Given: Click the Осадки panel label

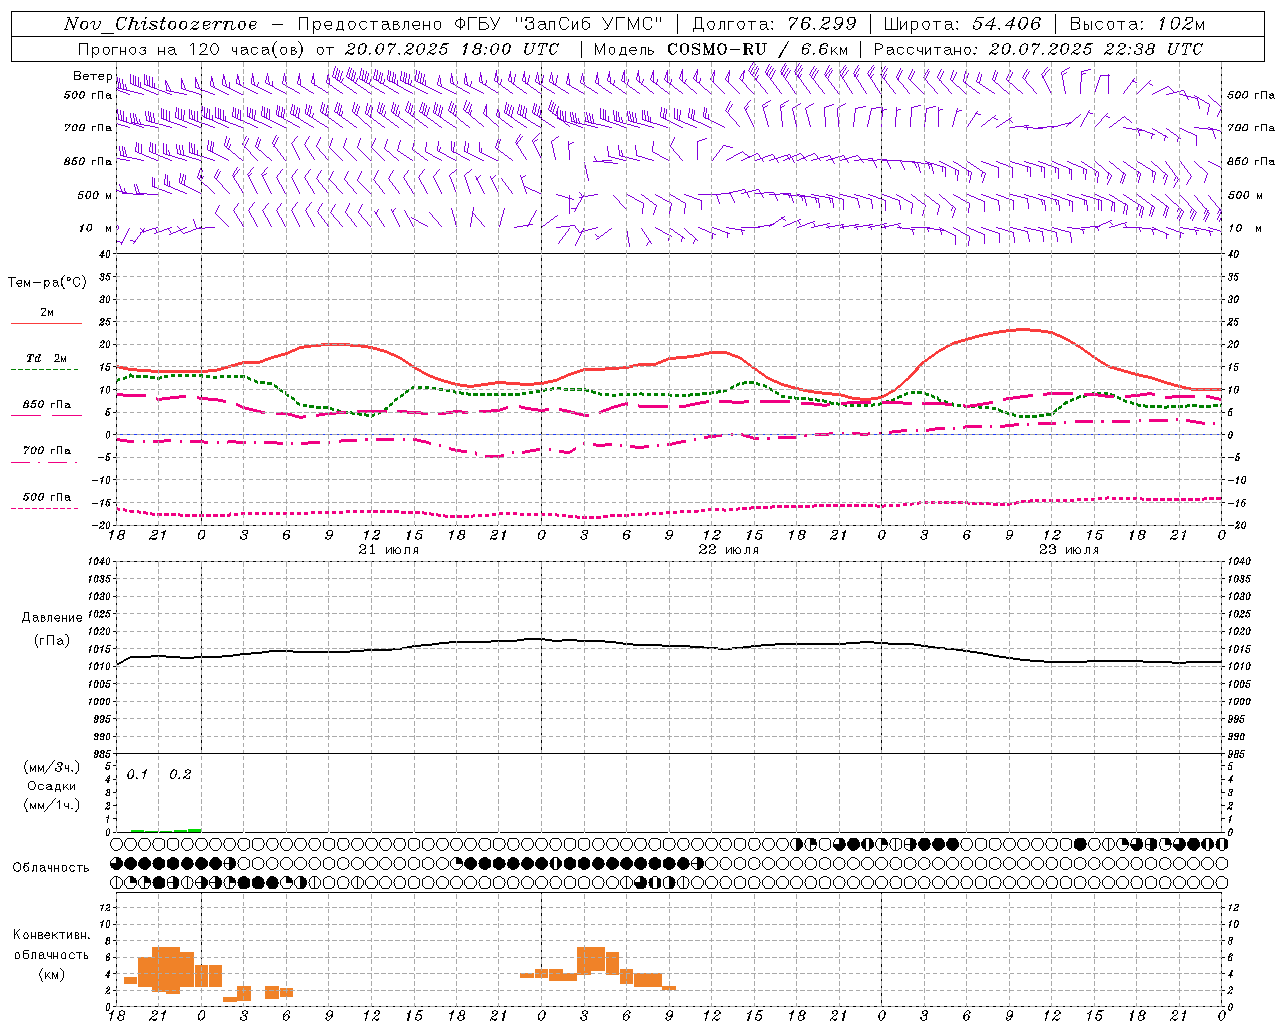Looking at the screenshot, I should click(x=52, y=786).
